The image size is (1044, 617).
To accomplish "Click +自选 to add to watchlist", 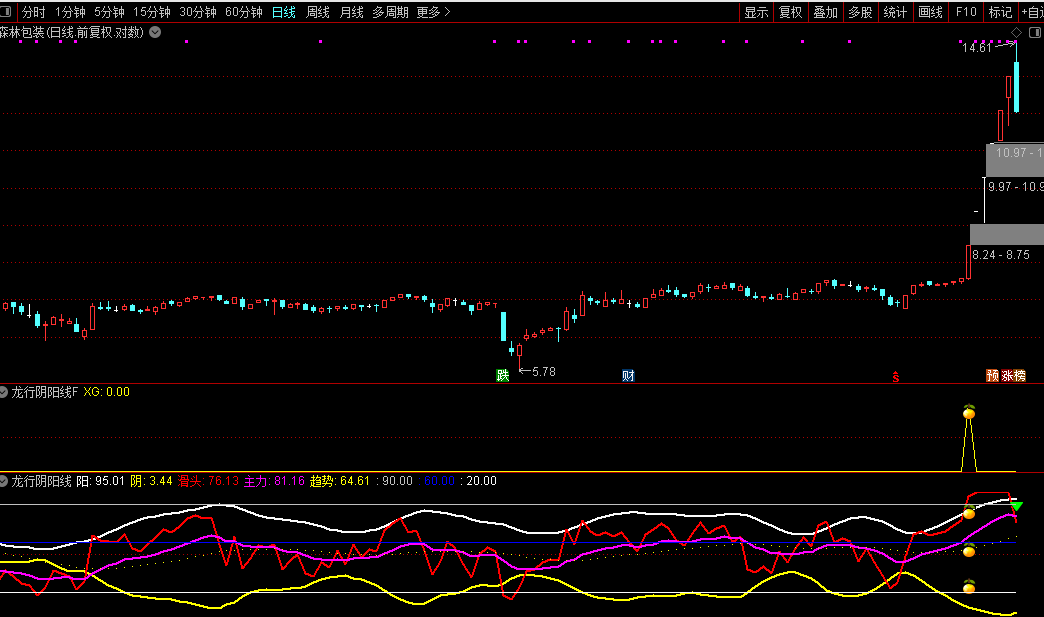I will click(x=1031, y=12).
